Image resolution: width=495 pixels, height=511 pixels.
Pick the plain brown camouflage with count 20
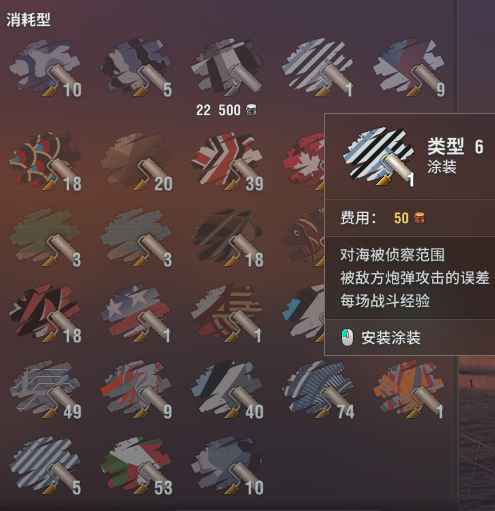(136, 162)
